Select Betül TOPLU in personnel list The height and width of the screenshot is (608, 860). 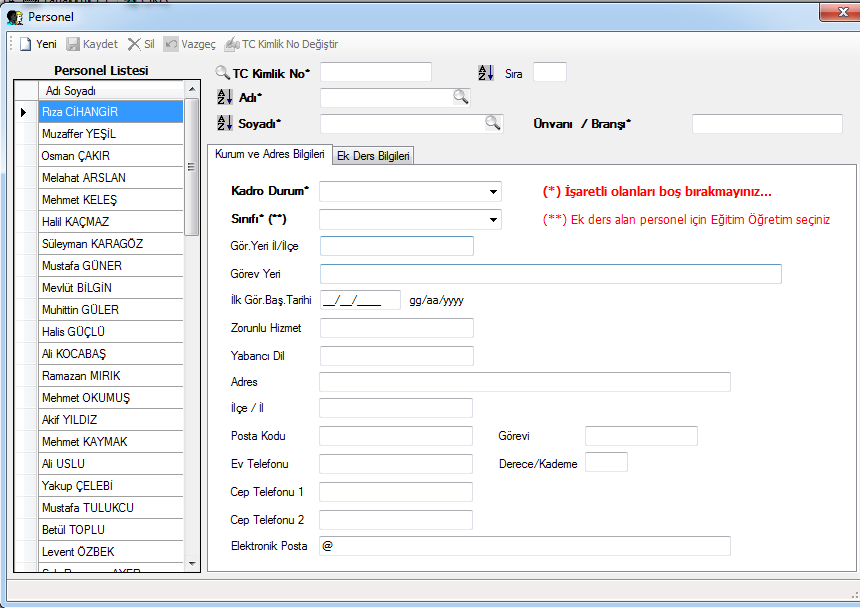[x=111, y=530]
